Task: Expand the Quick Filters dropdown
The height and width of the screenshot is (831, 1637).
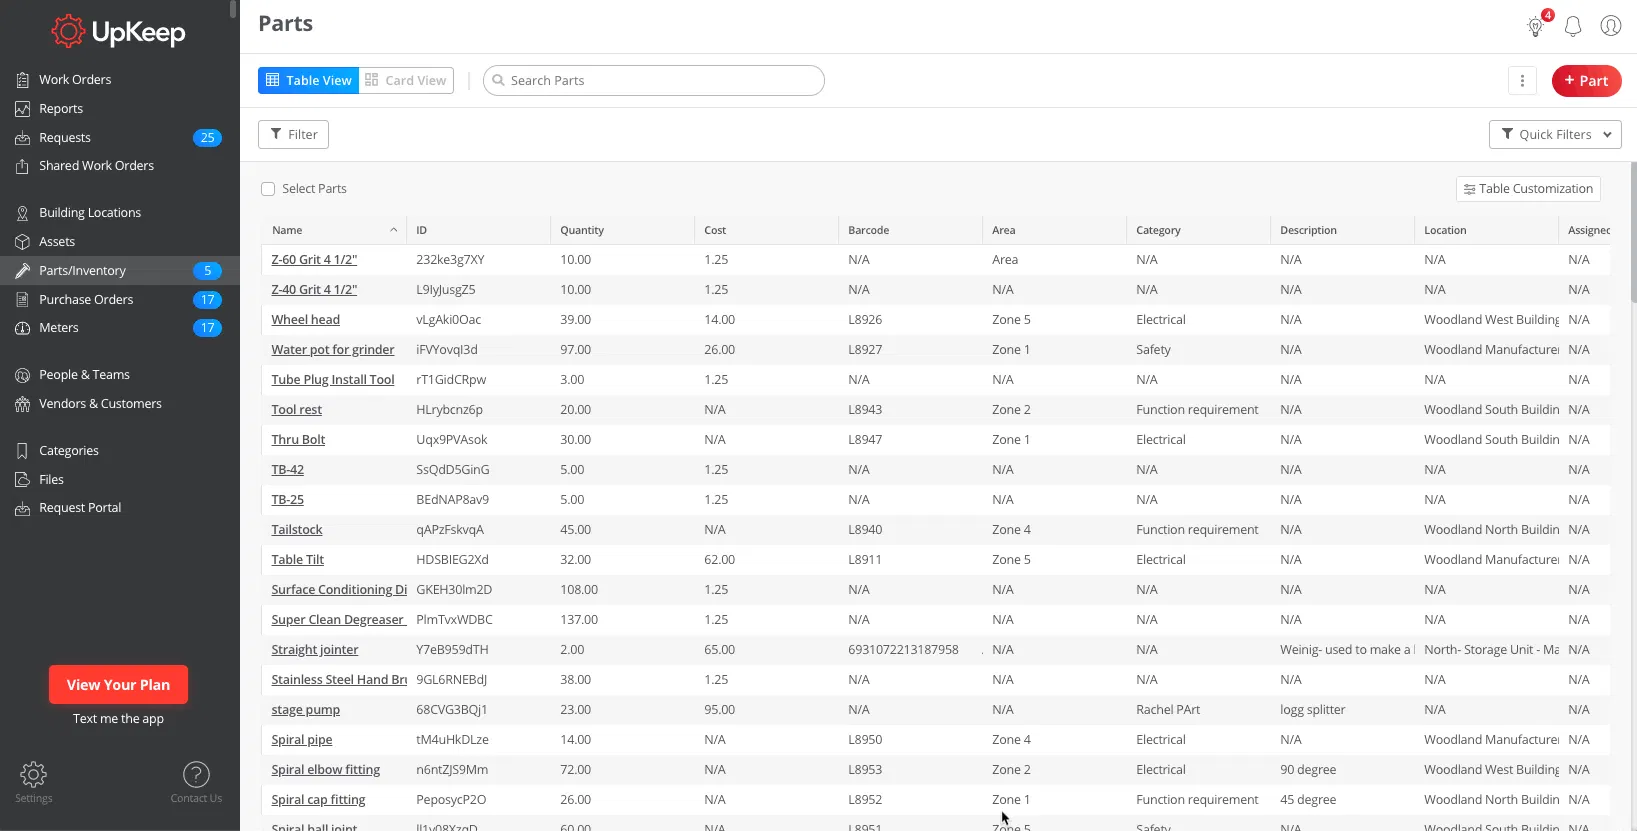Action: 1555,135
